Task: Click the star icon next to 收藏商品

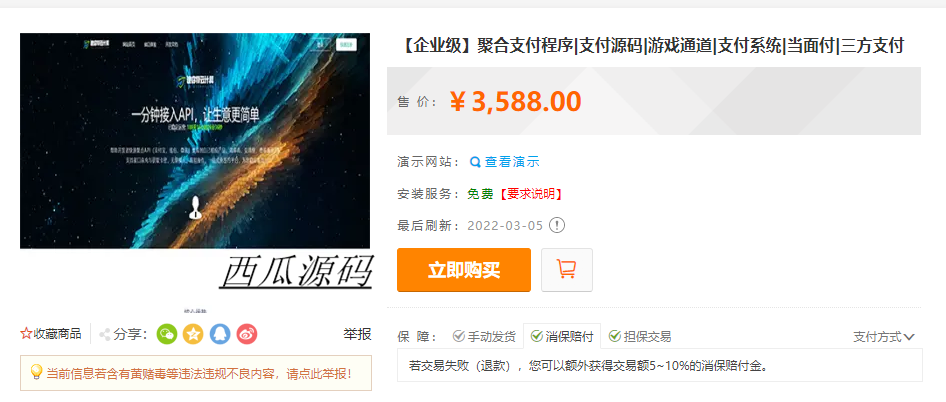Action: (26, 334)
